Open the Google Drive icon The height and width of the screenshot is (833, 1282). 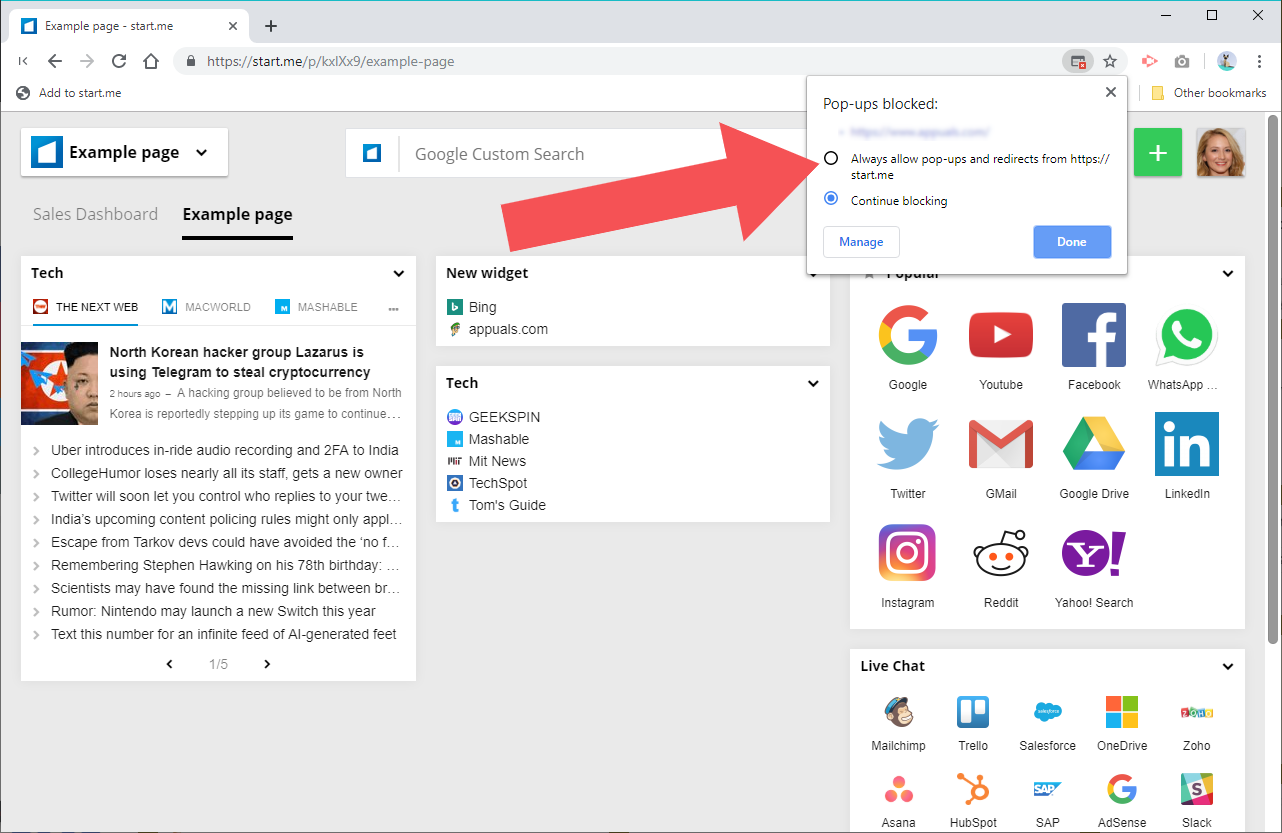coord(1094,444)
